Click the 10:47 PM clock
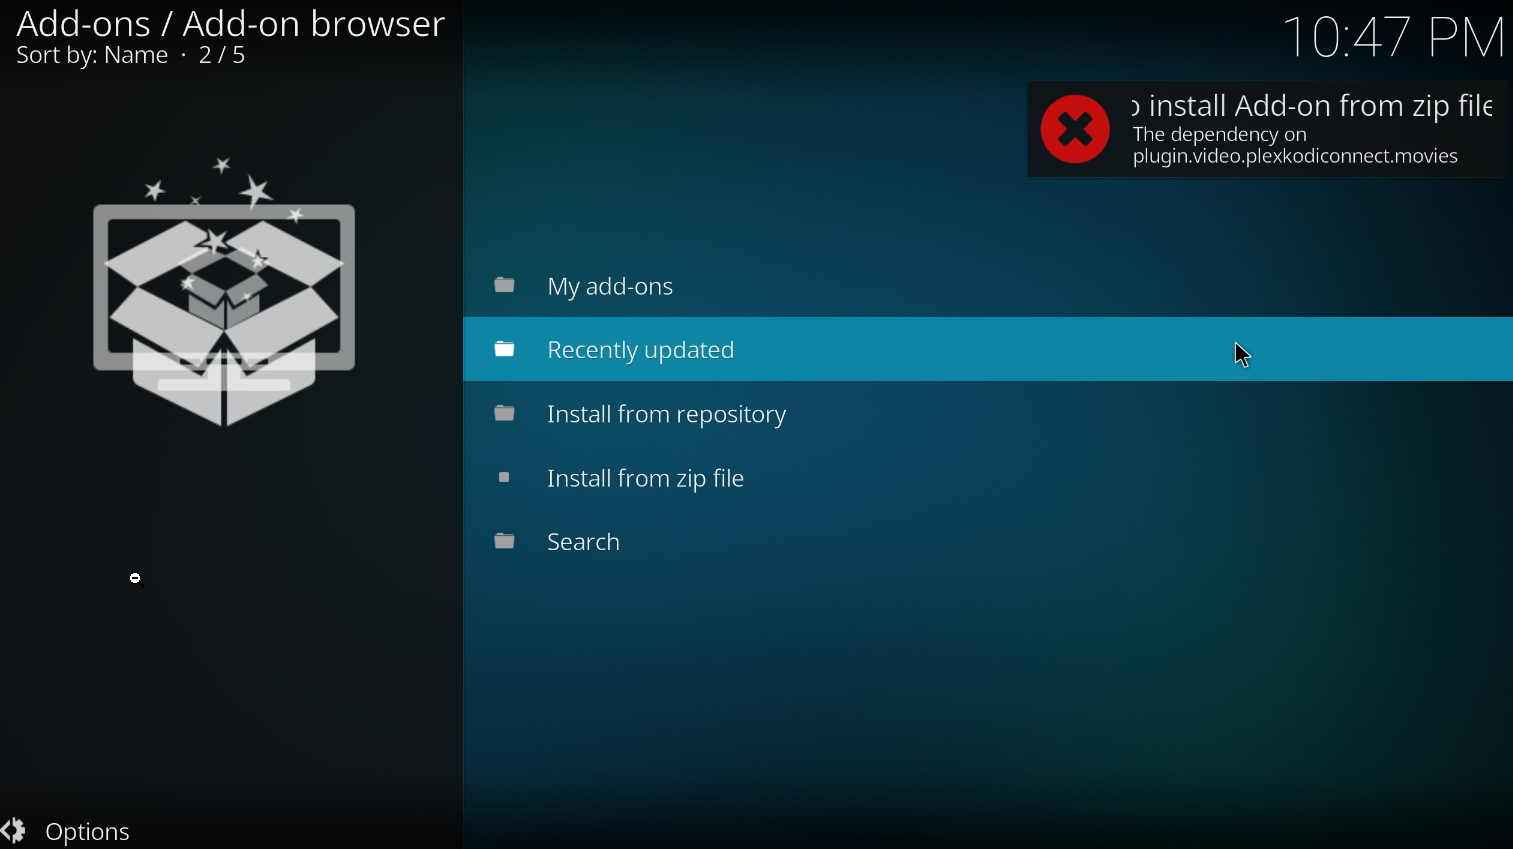This screenshot has height=849, width=1513. 1393,37
